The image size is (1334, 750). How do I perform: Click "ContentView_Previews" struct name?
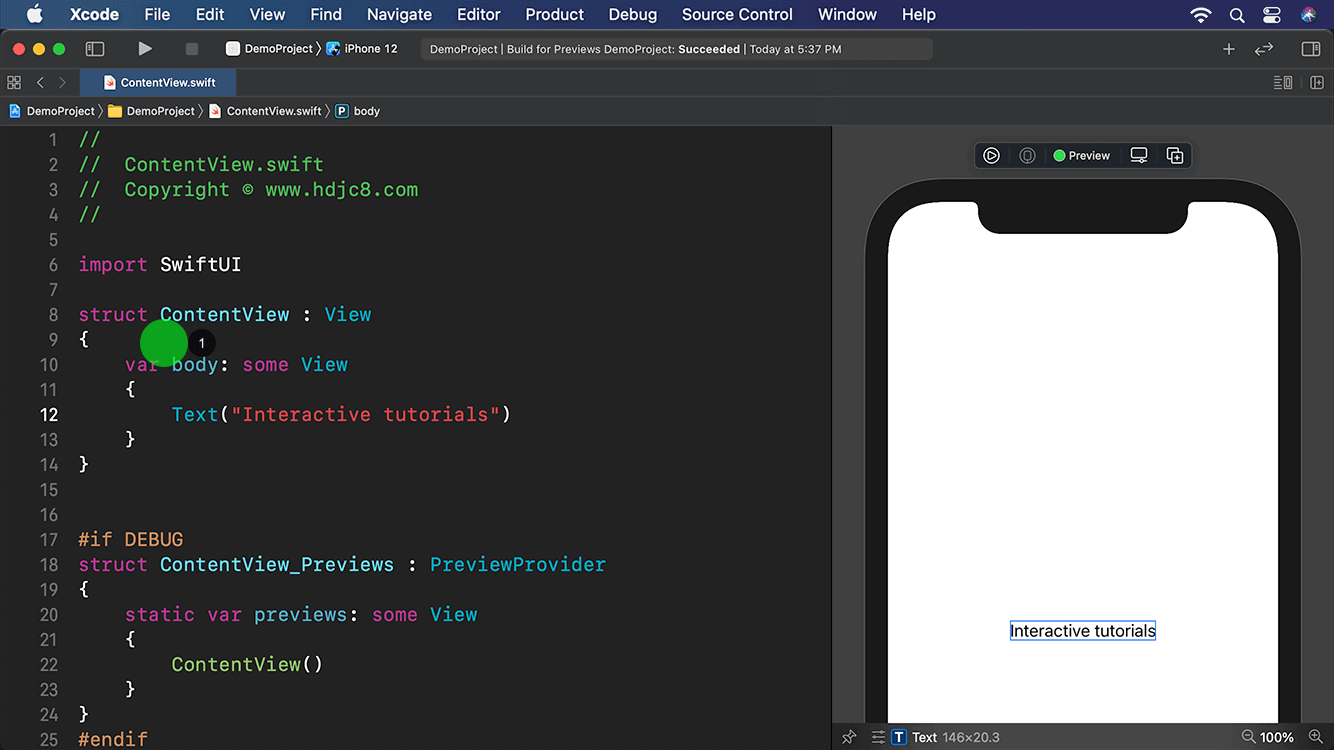coord(277,564)
